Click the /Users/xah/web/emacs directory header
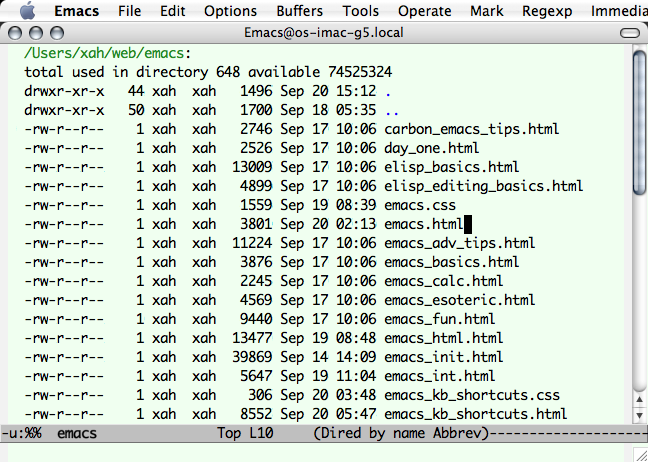 pos(108,53)
